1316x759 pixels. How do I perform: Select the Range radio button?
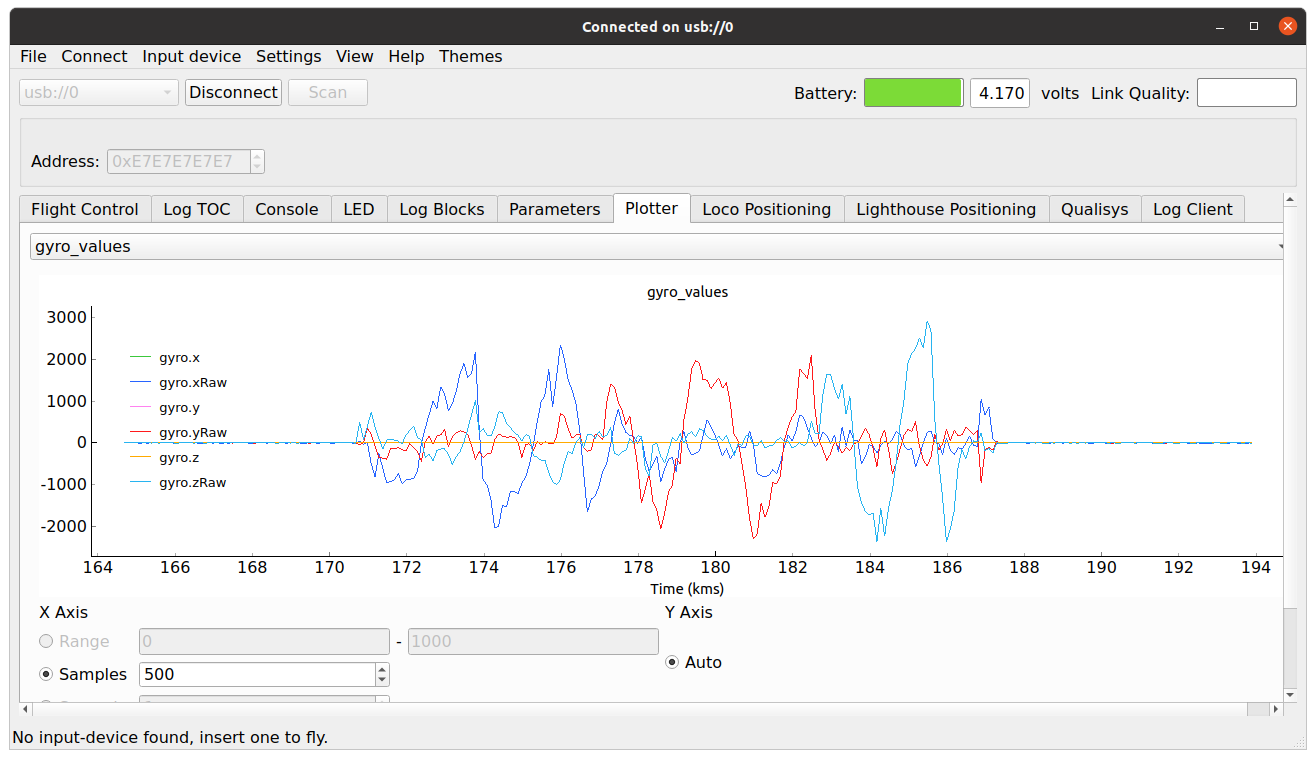46,642
